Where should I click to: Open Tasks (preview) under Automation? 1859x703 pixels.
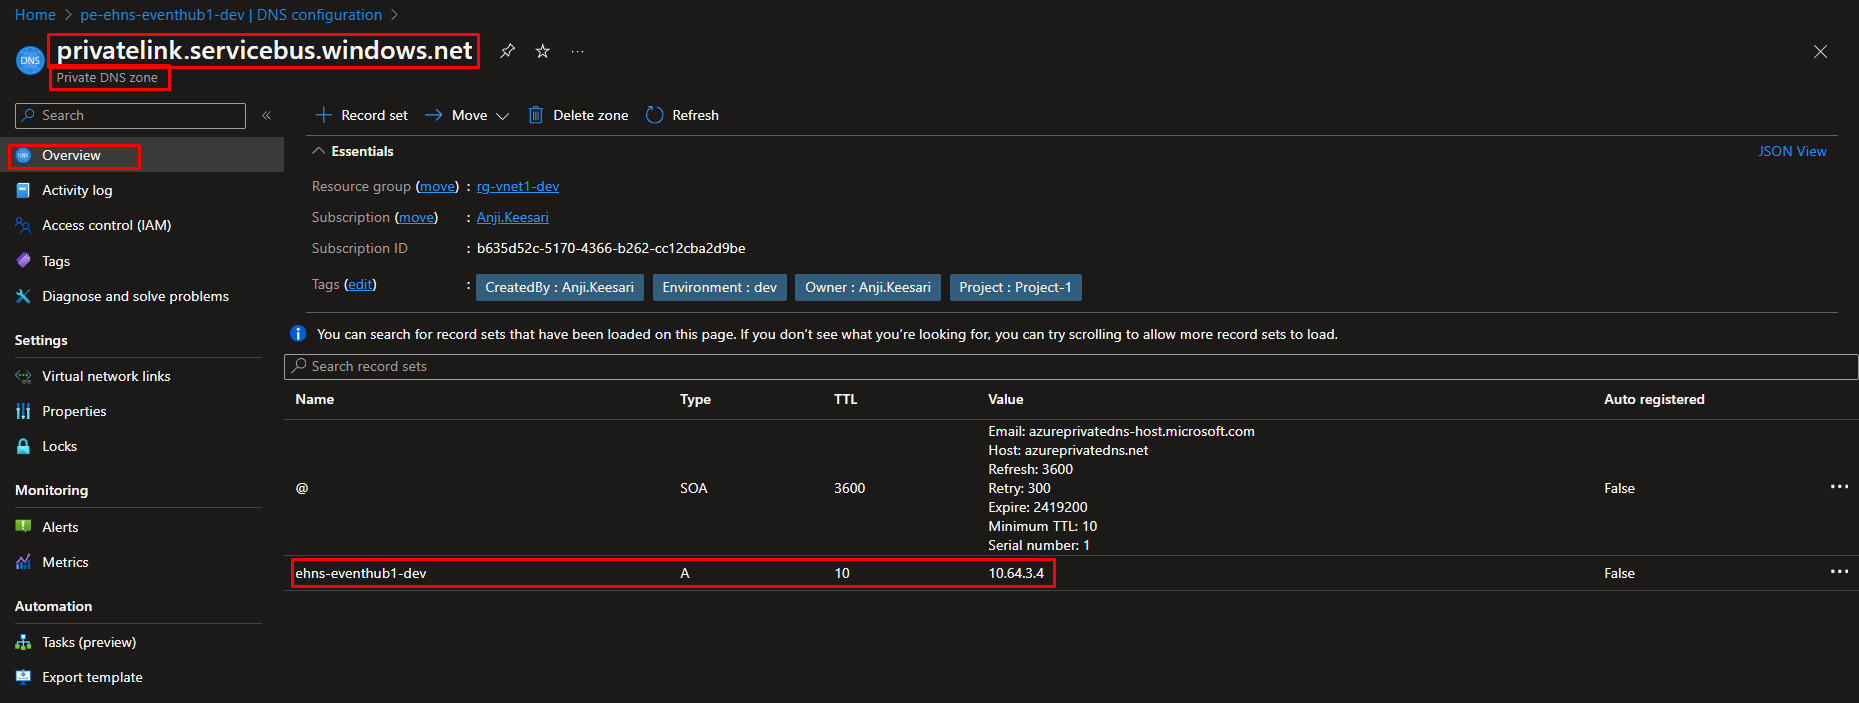click(x=89, y=642)
